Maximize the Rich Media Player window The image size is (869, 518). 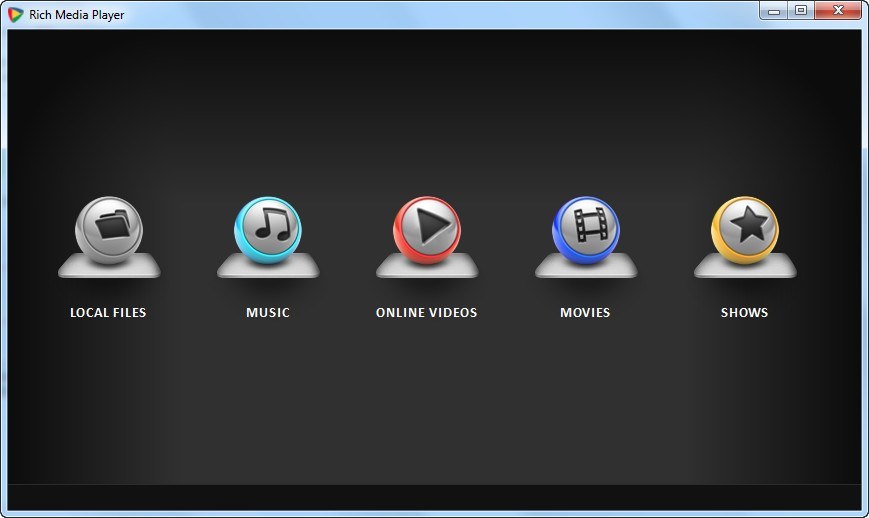coord(801,11)
